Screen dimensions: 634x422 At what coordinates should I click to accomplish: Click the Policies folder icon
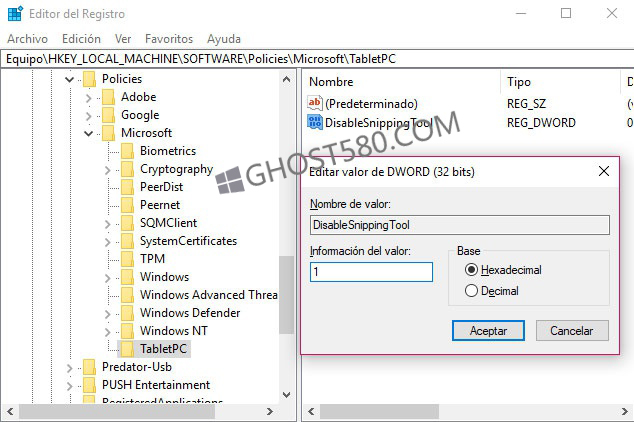coord(89,79)
